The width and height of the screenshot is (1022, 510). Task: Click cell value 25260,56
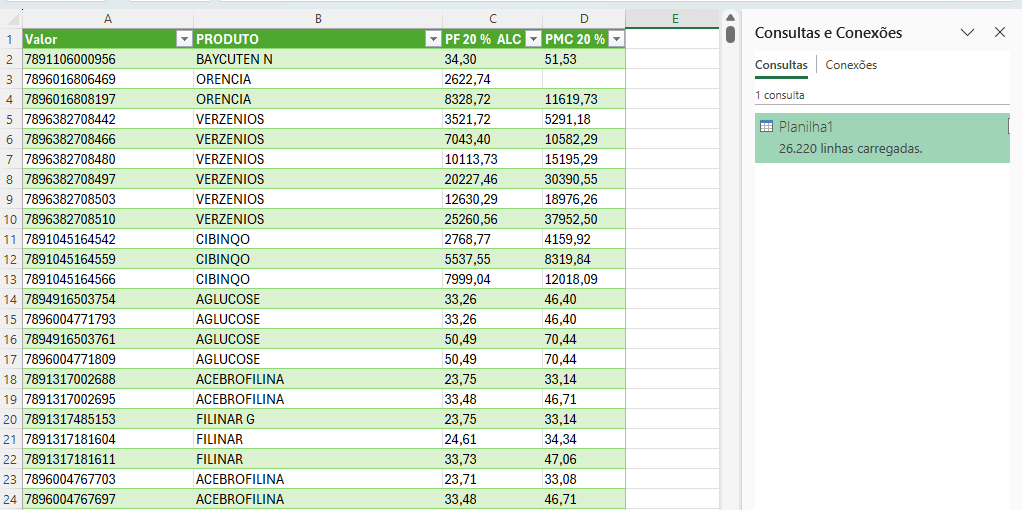[x=492, y=218]
